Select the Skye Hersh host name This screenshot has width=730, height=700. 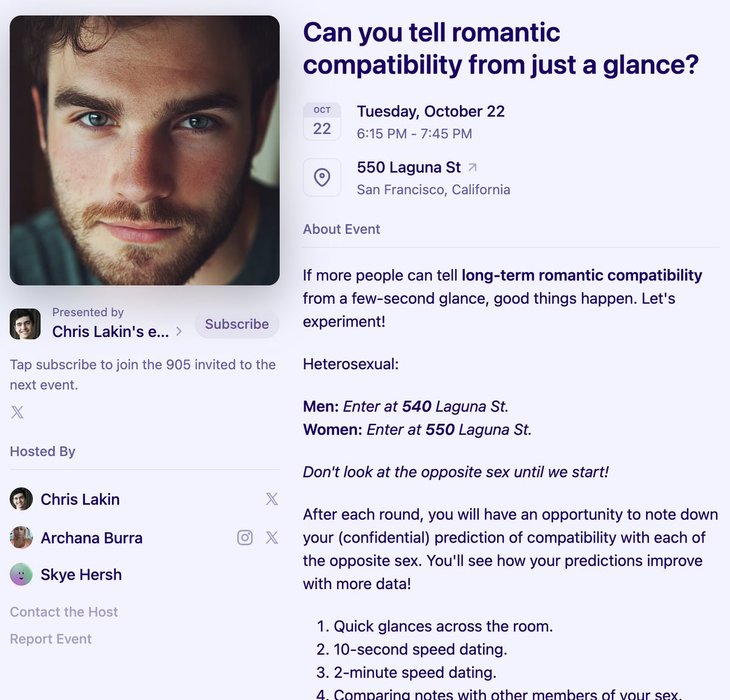81,574
